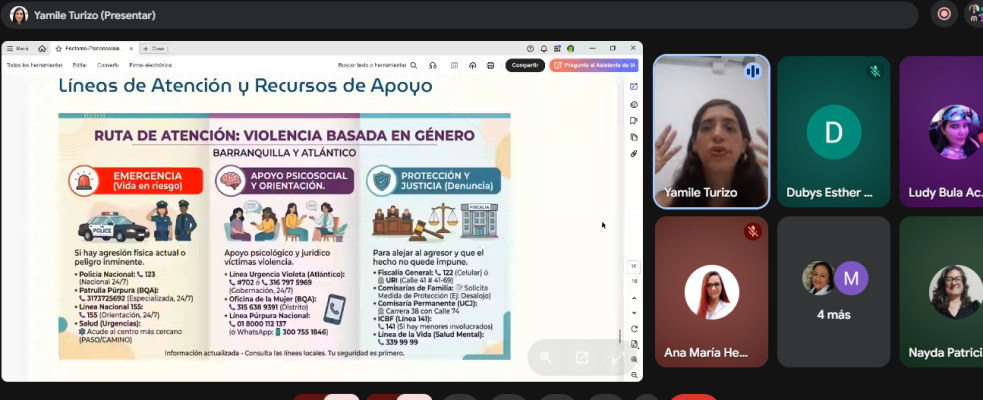Viewport: 983px width, 400px height.
Task: Open Todas las herramientas menu
Action: pos(34,65)
